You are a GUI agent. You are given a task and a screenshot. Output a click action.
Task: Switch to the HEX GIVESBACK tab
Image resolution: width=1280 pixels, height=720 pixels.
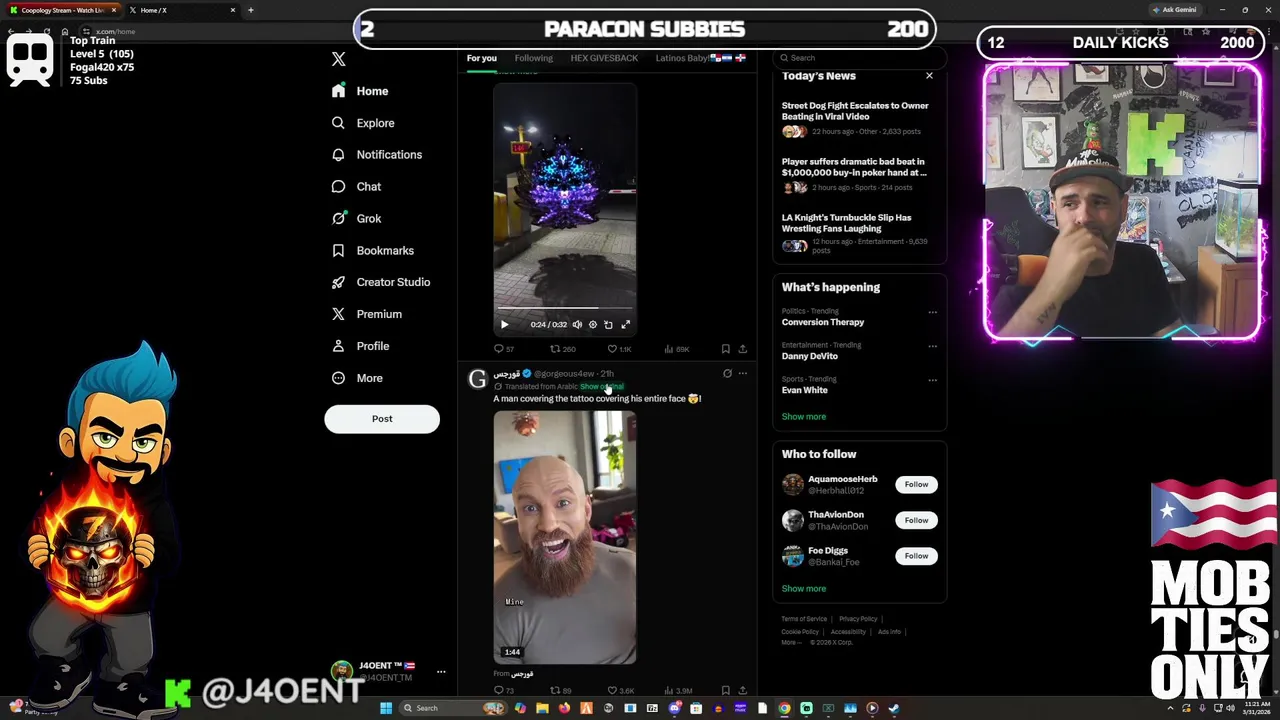tap(604, 58)
